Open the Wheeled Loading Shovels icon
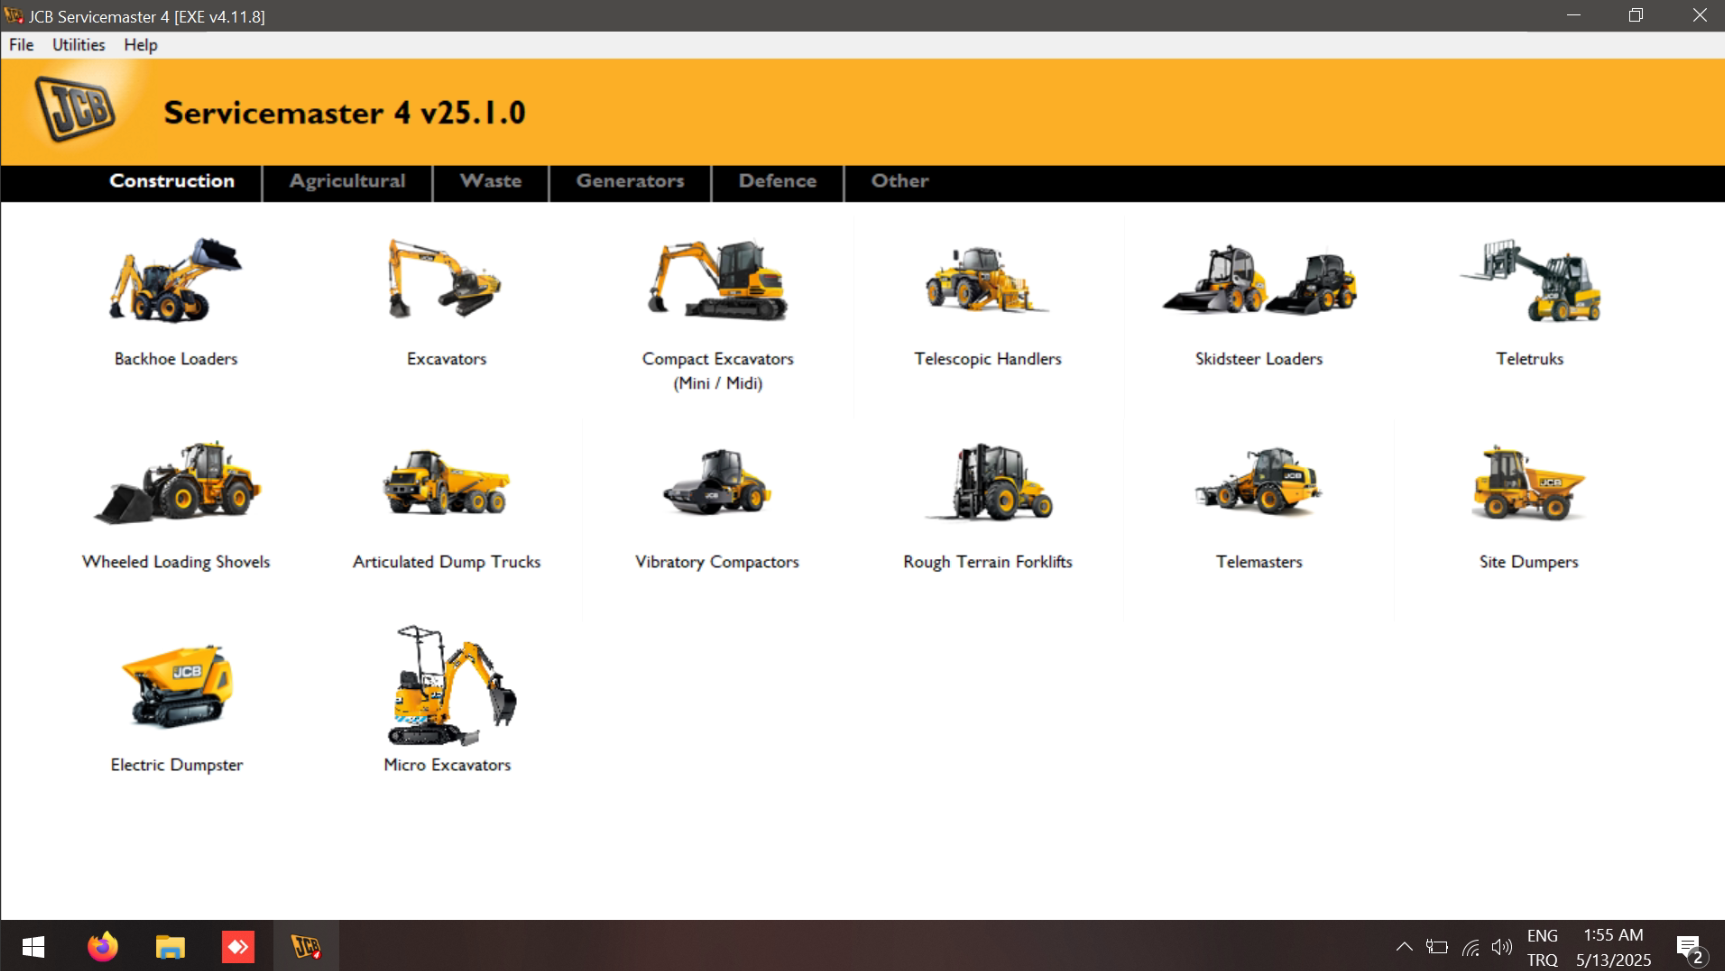The image size is (1725, 971). click(x=176, y=485)
